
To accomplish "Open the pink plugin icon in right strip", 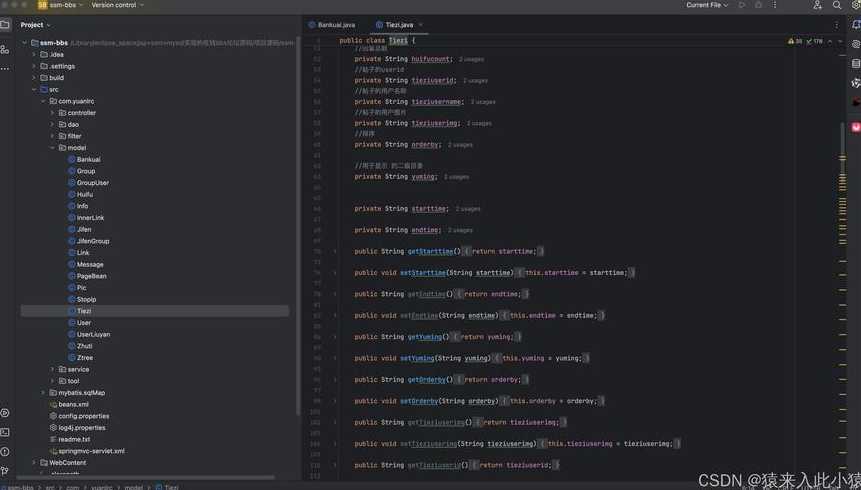I will [x=856, y=127].
